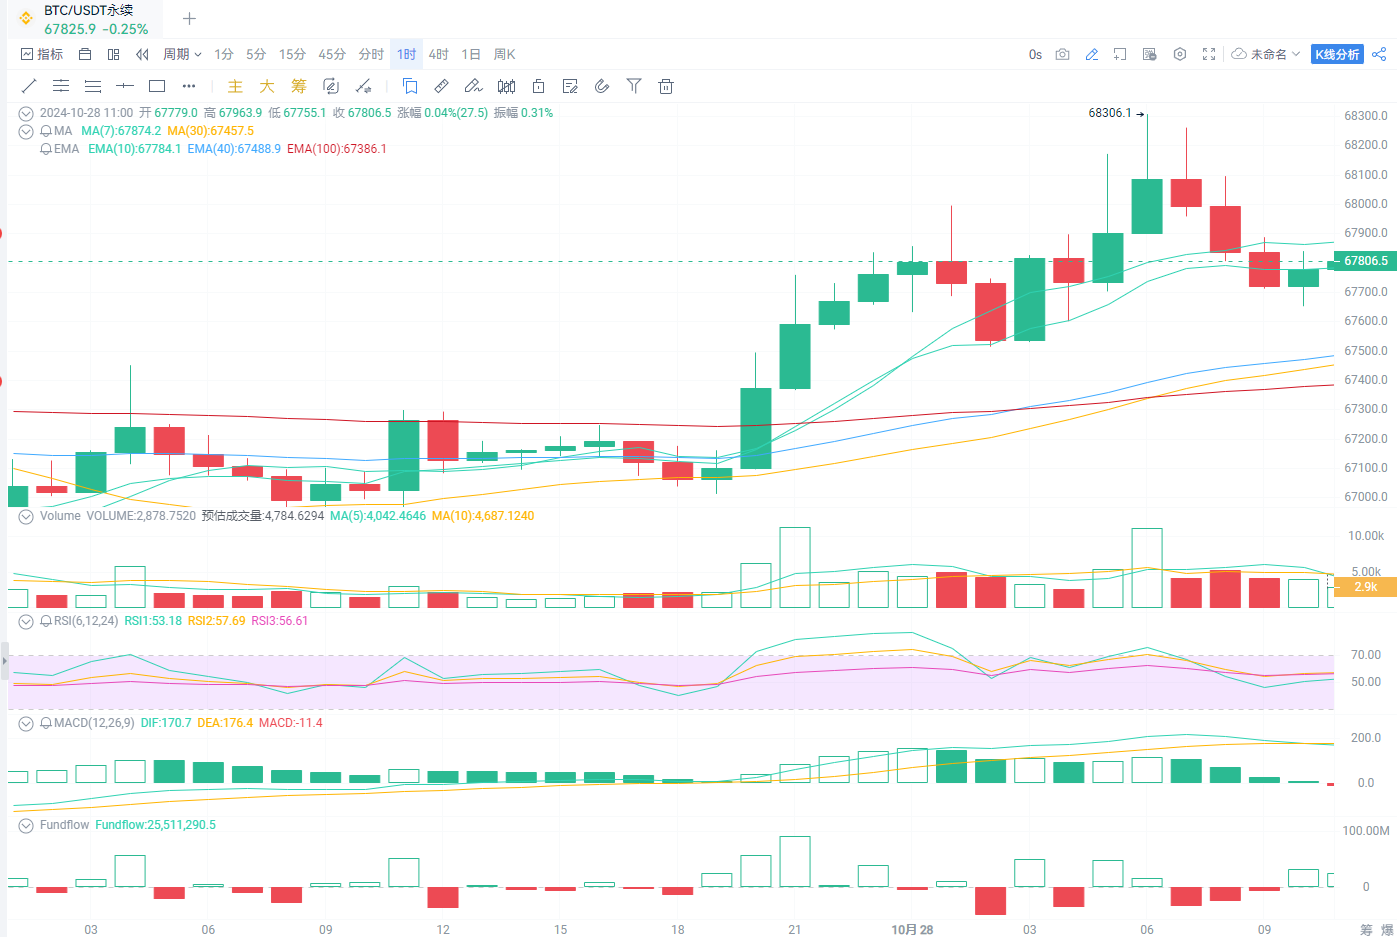
Task: Switch to the 周K weekly candles
Action: (x=504, y=54)
